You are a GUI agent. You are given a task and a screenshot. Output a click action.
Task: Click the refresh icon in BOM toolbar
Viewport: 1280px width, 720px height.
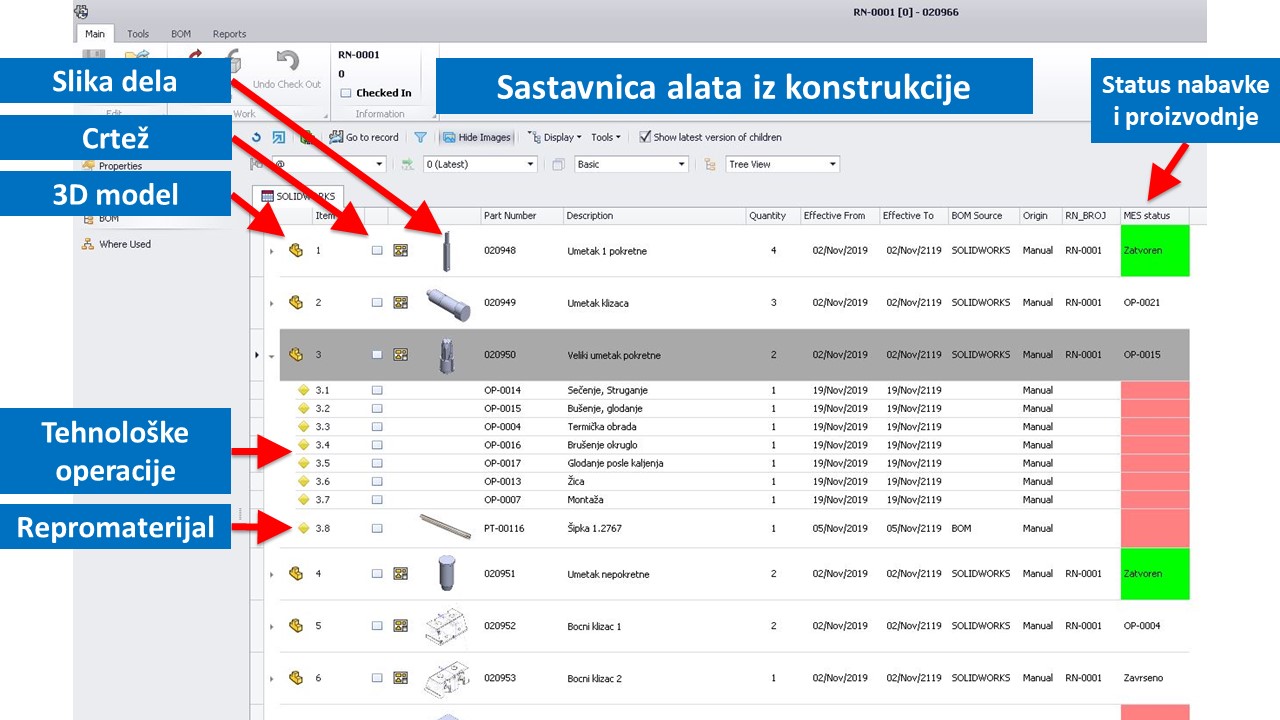tap(256, 138)
